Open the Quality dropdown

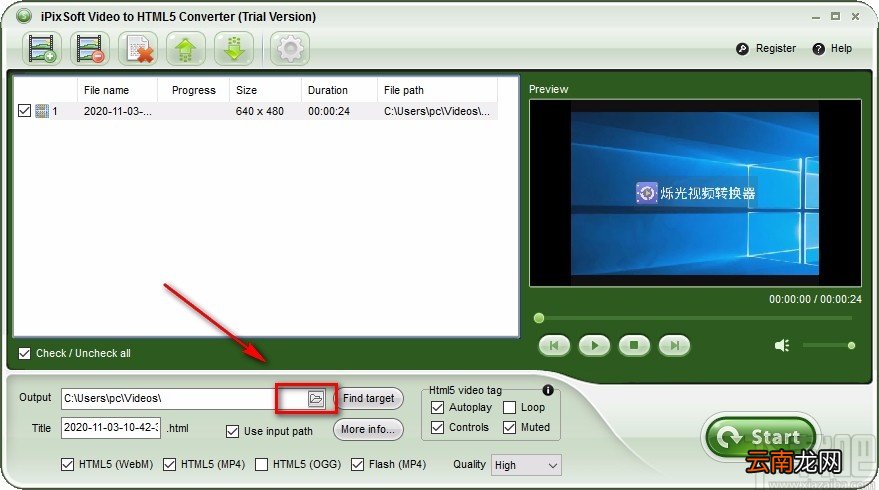coord(526,465)
